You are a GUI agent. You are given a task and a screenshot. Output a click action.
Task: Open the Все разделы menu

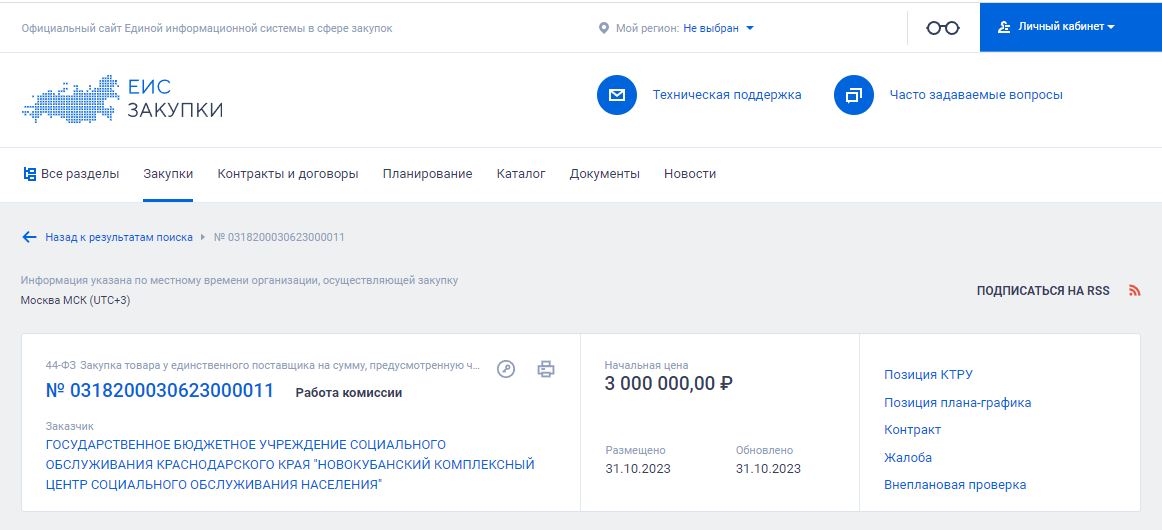pos(71,174)
